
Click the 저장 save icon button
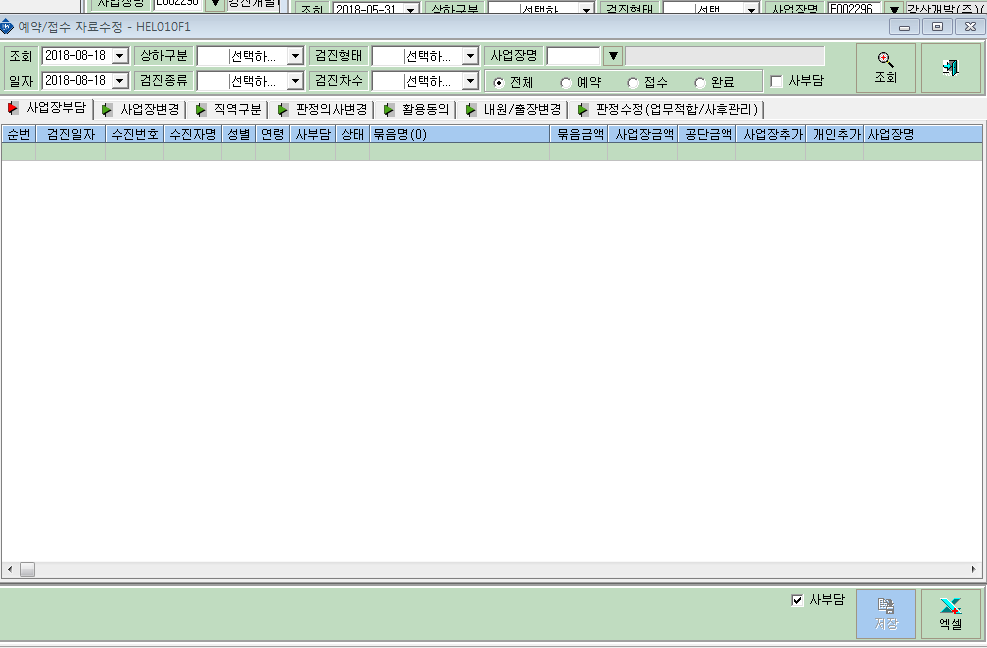tap(886, 614)
